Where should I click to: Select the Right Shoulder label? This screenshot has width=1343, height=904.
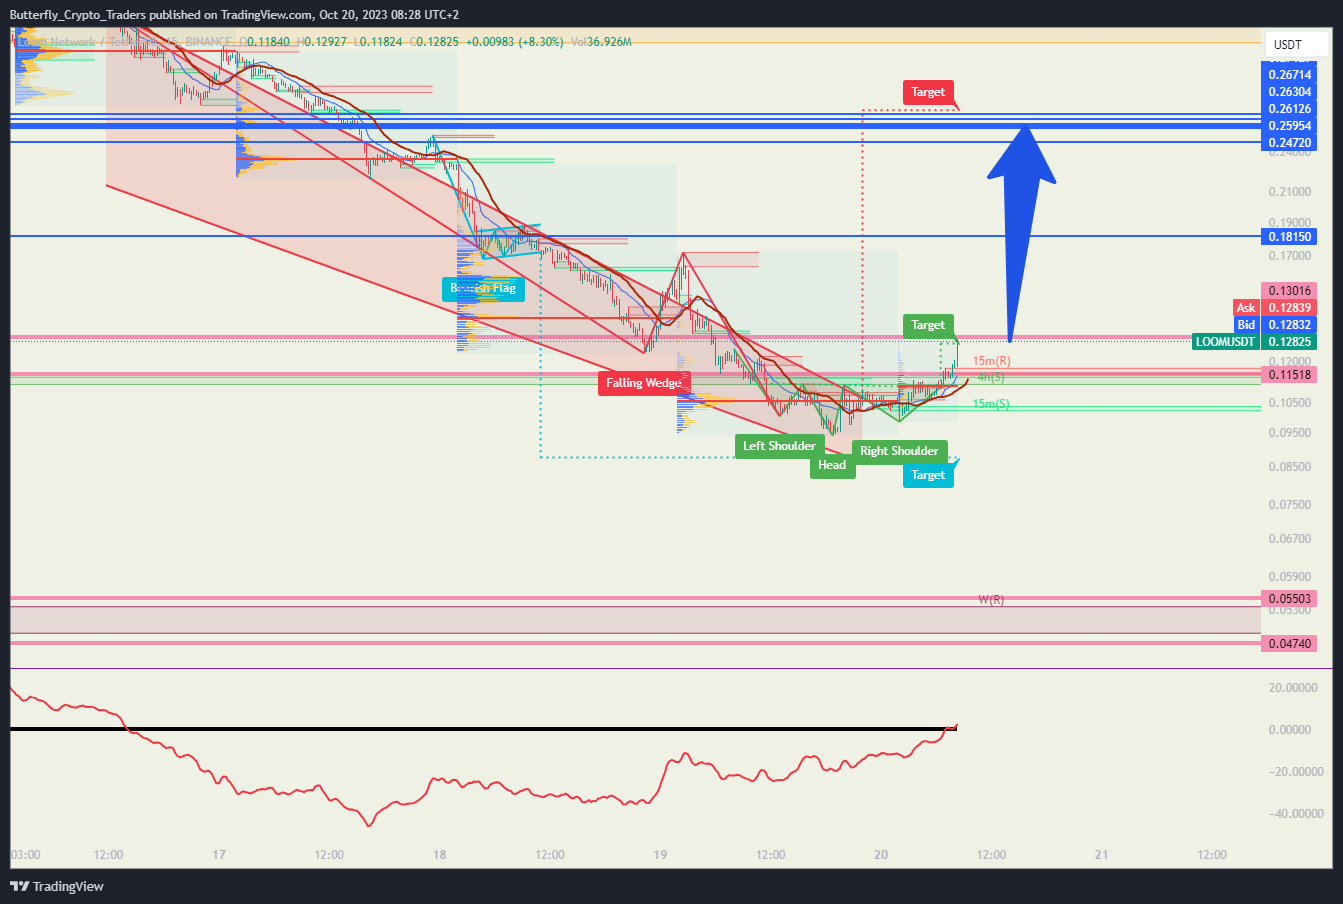tap(900, 451)
